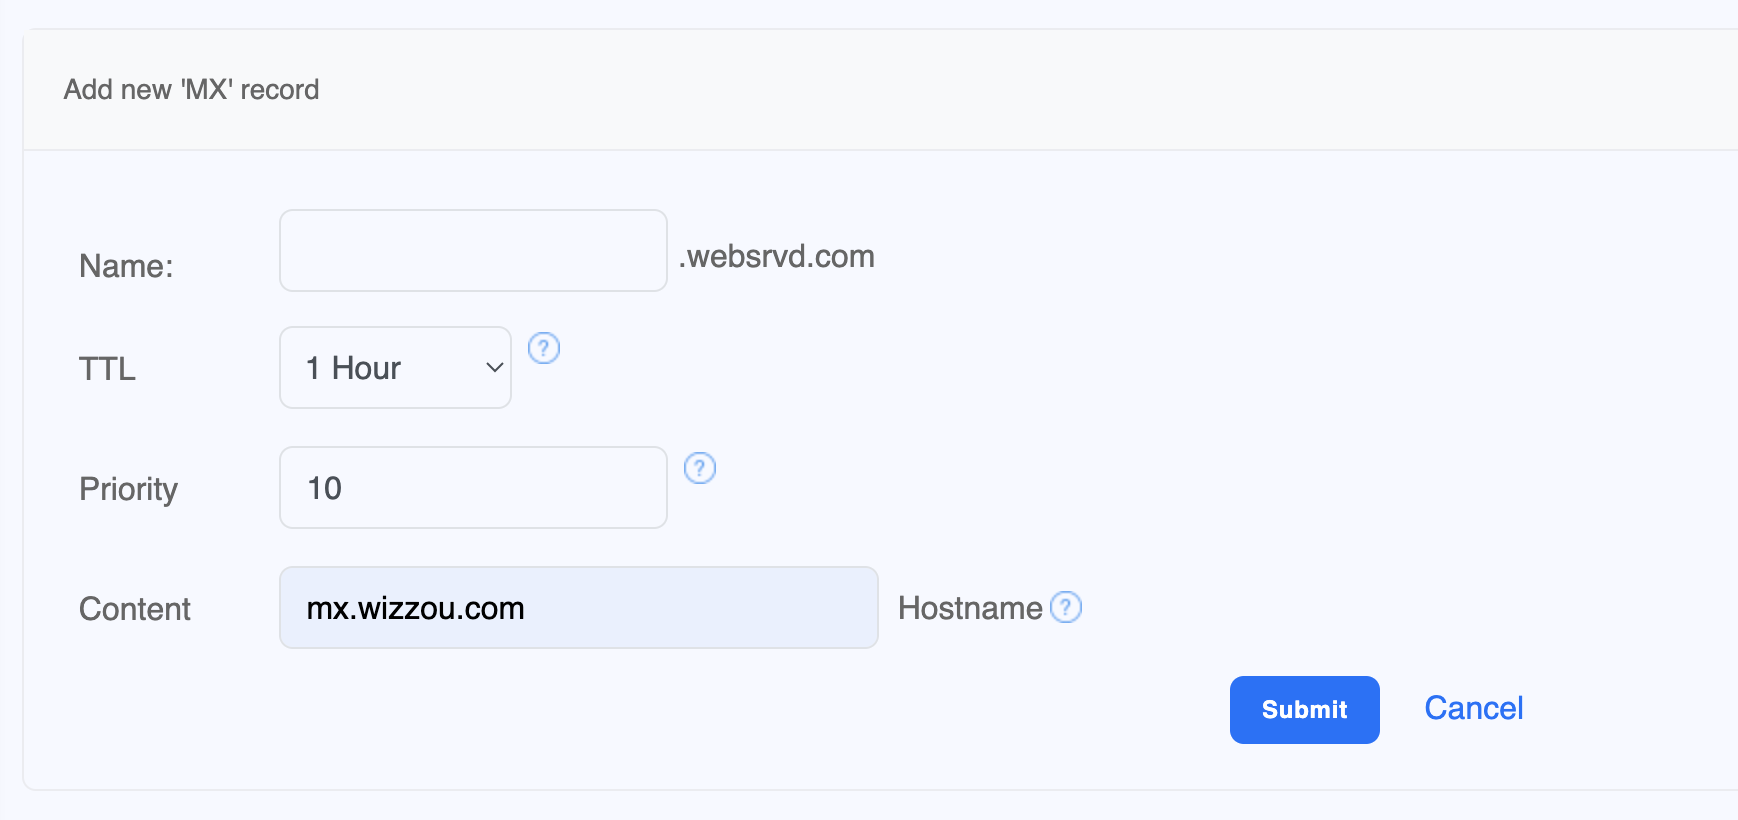Click the 'Name:' field label
This screenshot has height=820, width=1738.
point(126,266)
